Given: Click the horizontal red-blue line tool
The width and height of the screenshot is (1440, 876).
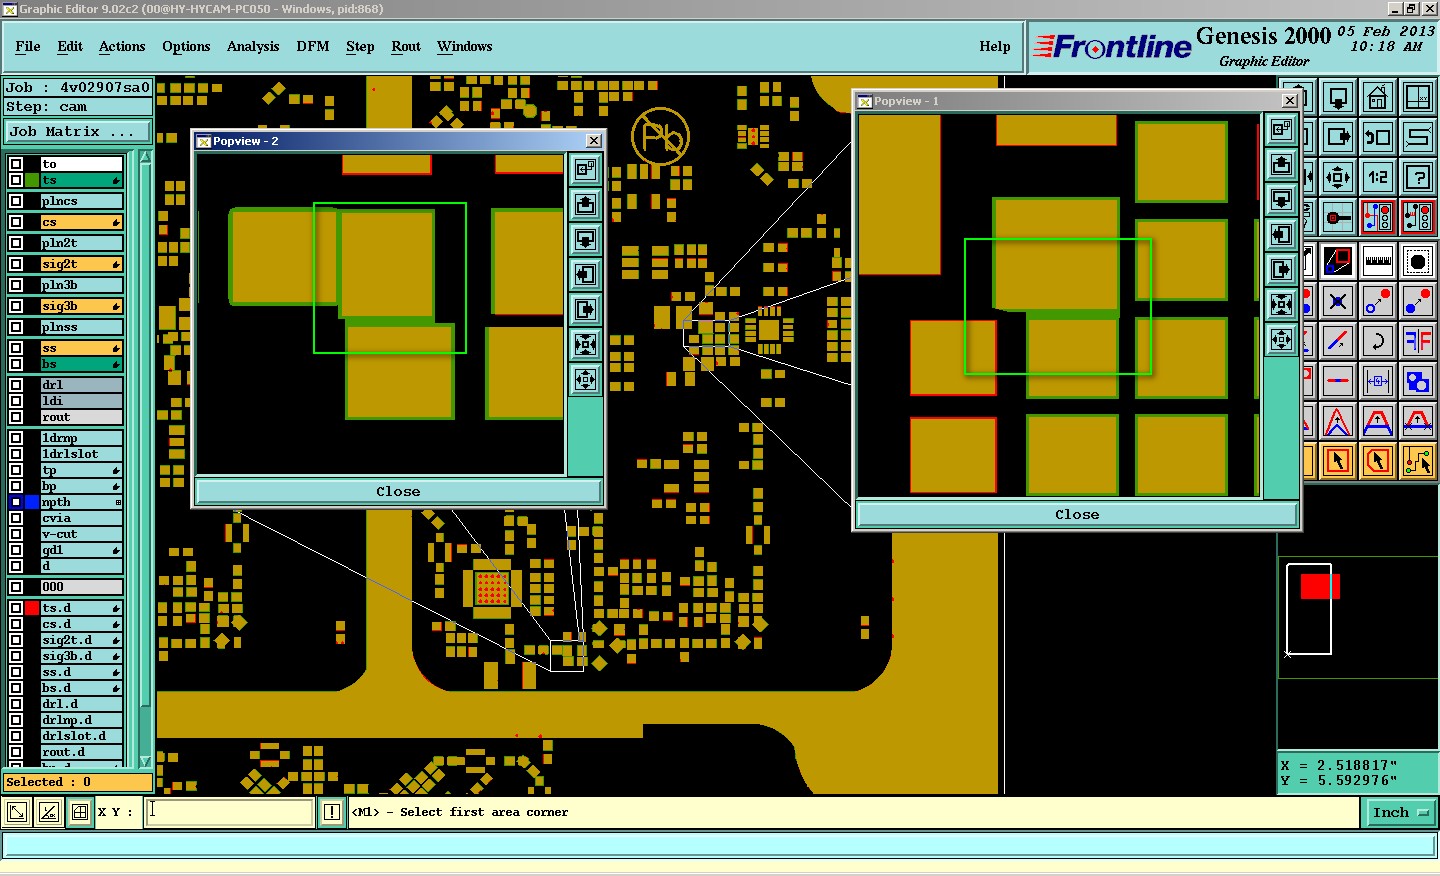Looking at the screenshot, I should click(1338, 381).
